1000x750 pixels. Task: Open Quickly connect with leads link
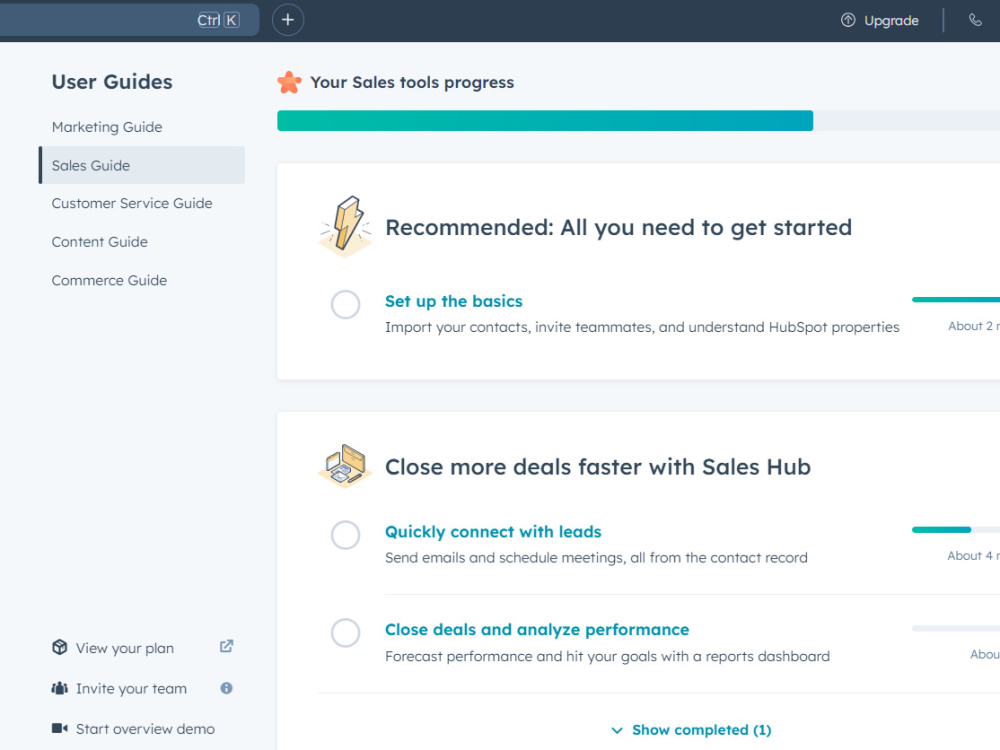(x=493, y=532)
